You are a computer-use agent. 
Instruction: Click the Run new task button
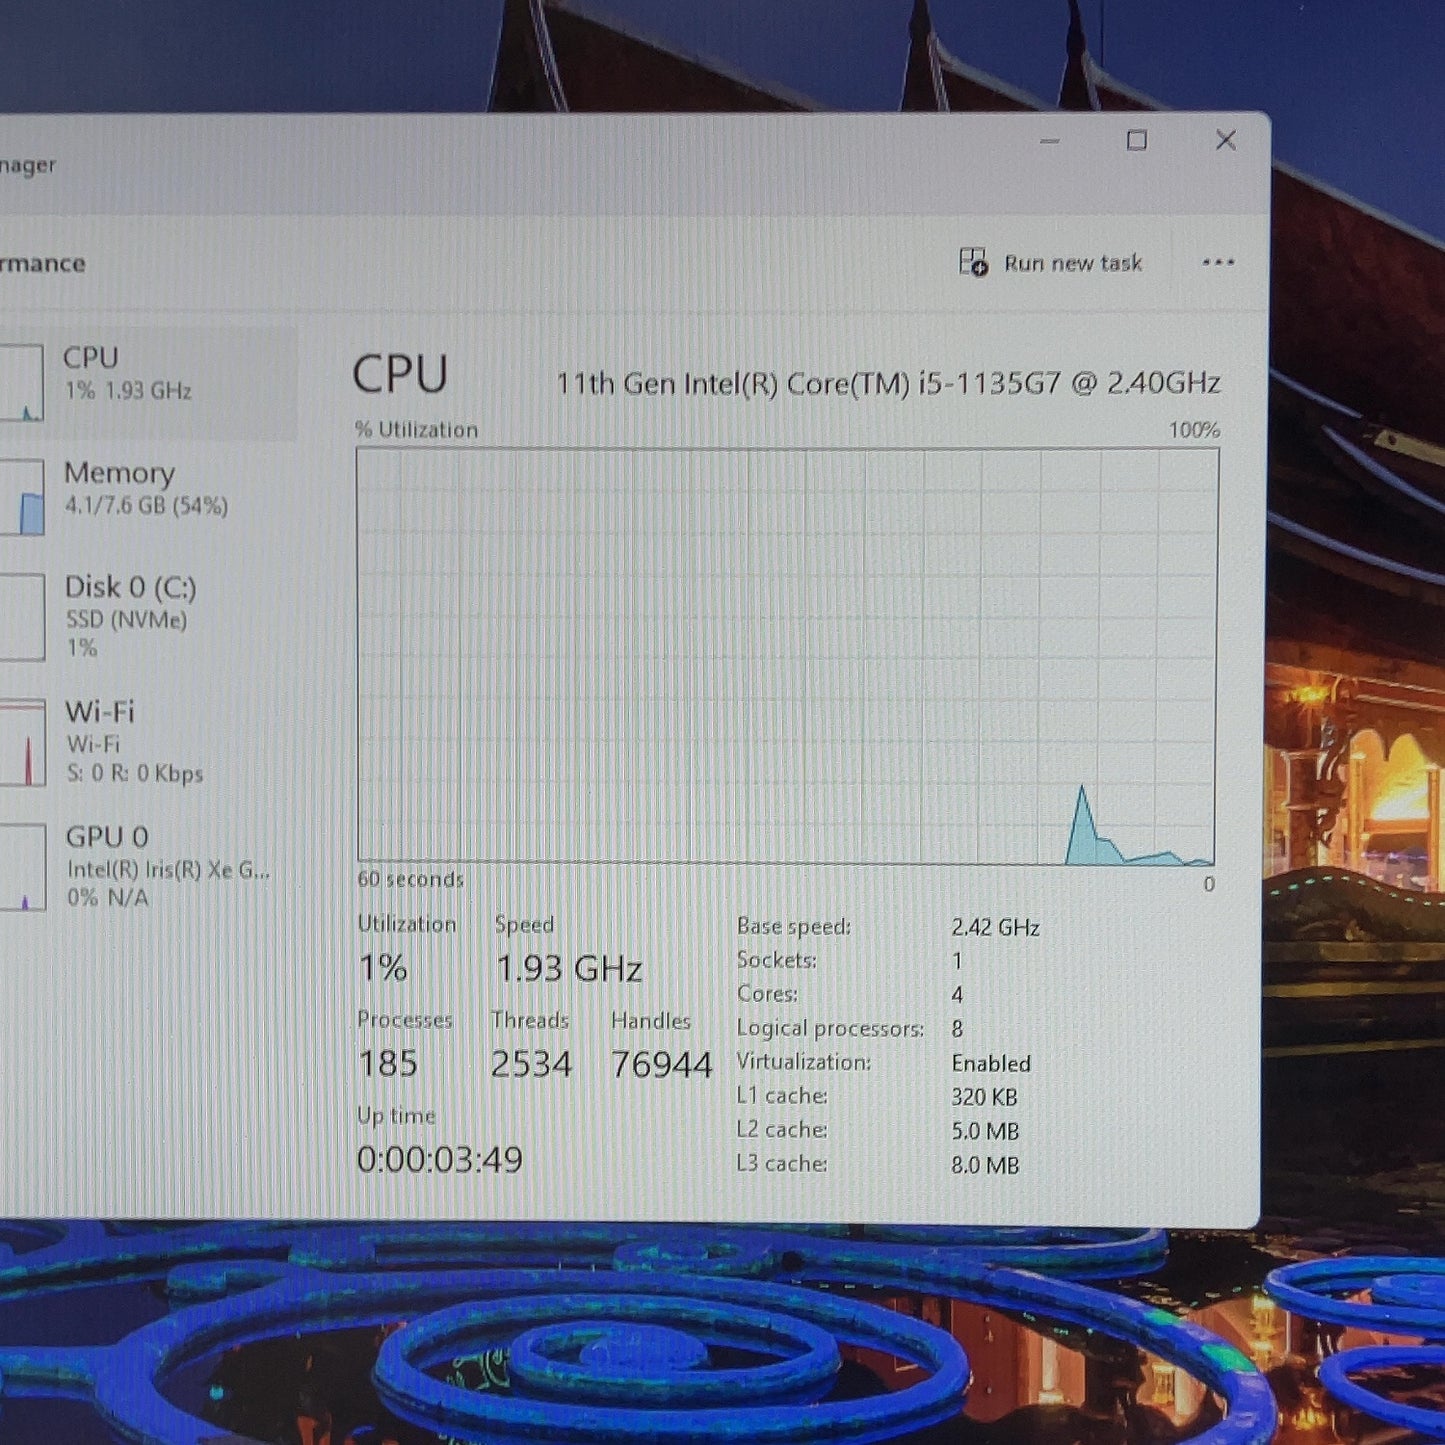(x=1050, y=263)
